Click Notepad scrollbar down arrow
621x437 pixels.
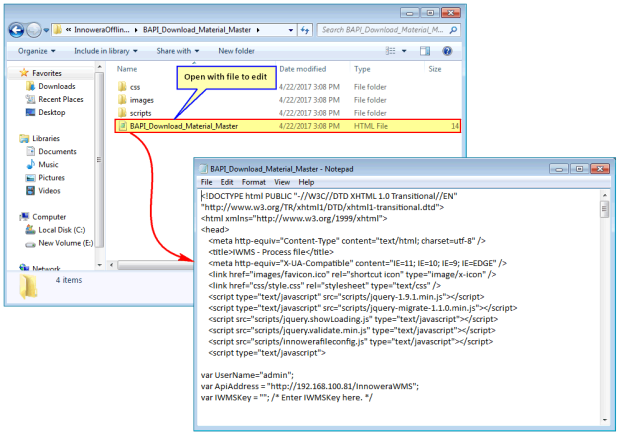coord(604,420)
